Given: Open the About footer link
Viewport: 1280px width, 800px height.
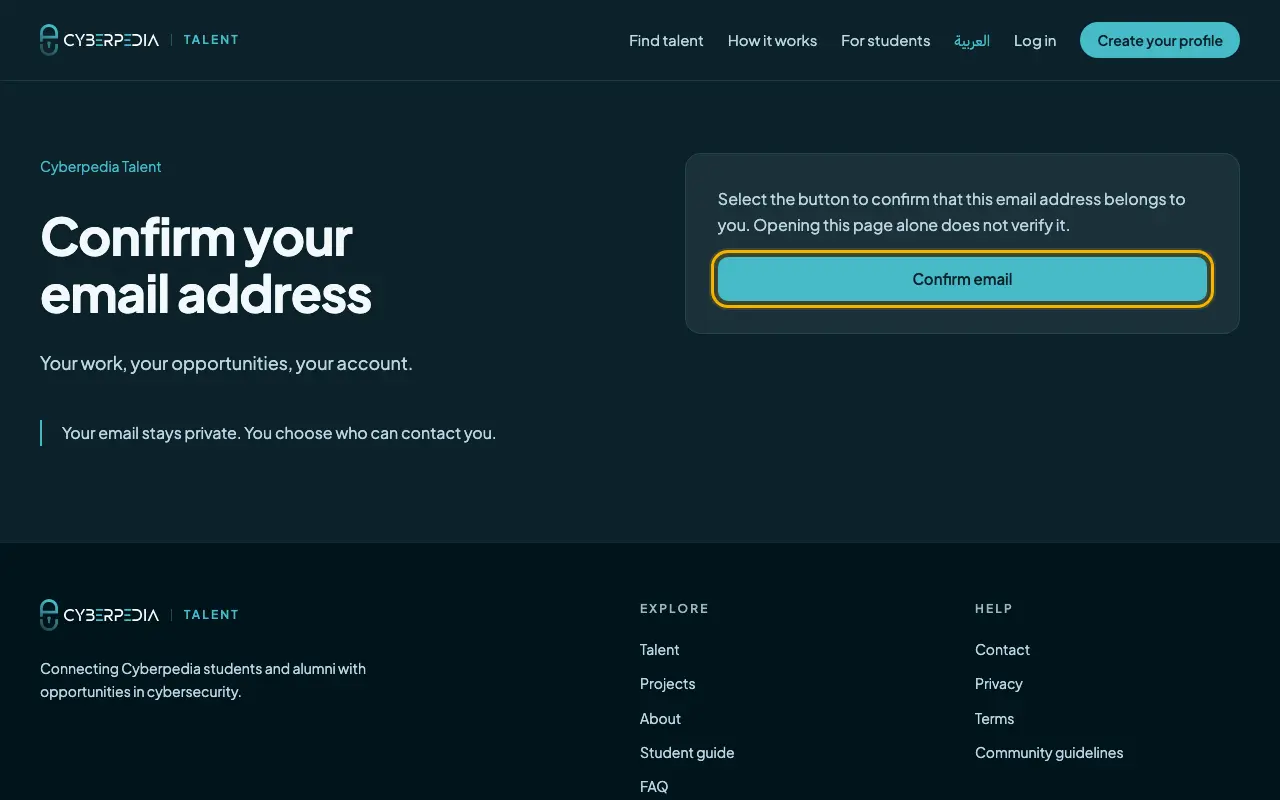Looking at the screenshot, I should pyautogui.click(x=660, y=719).
